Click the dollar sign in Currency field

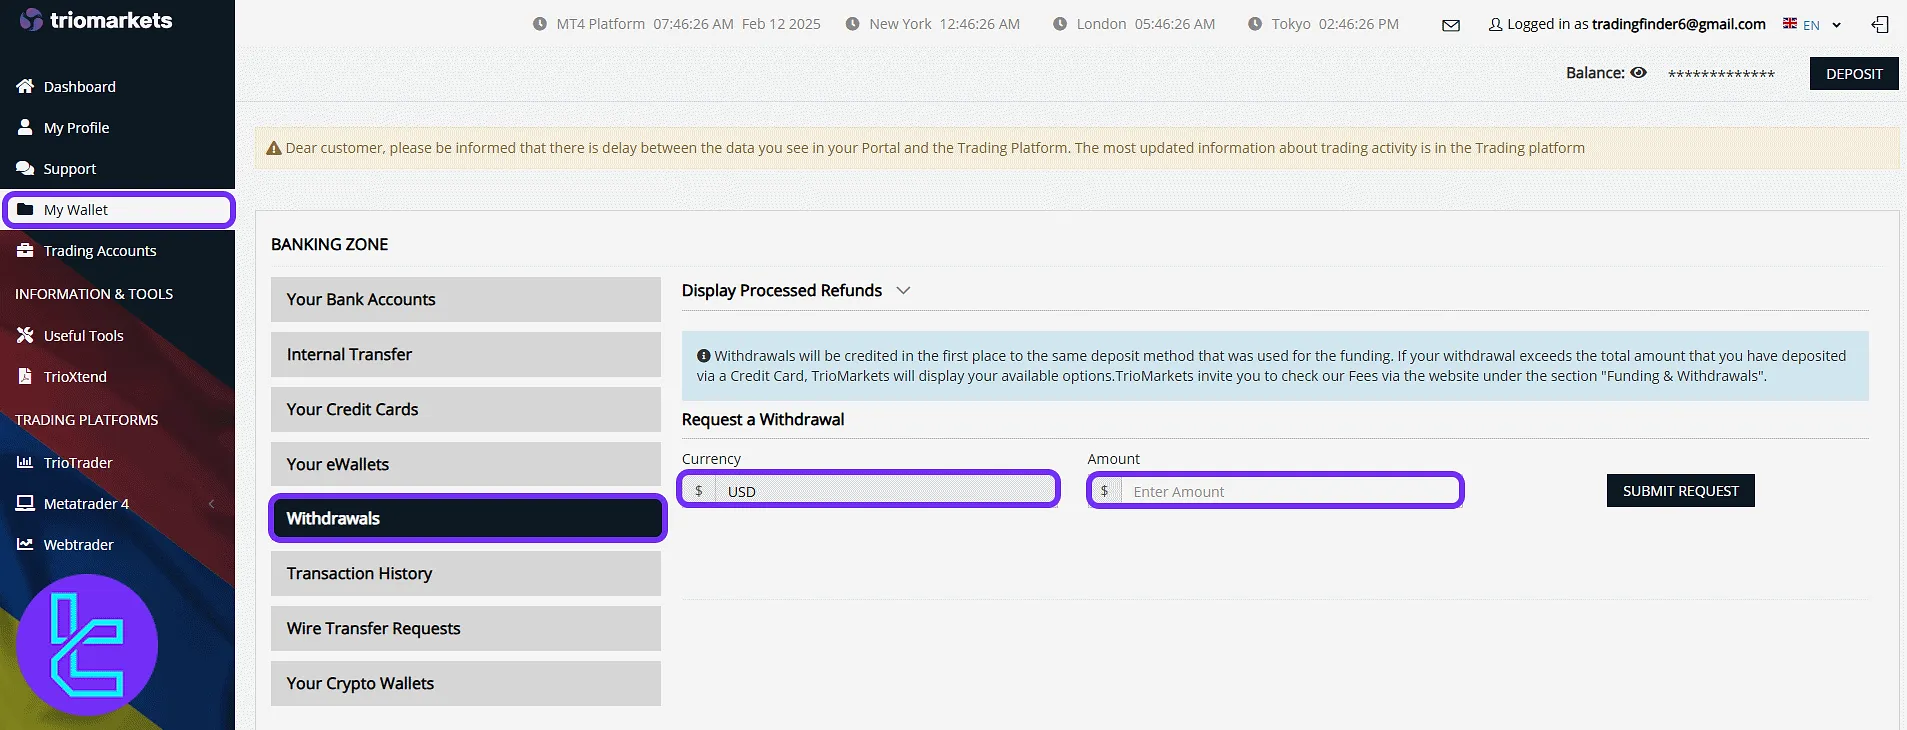698,491
